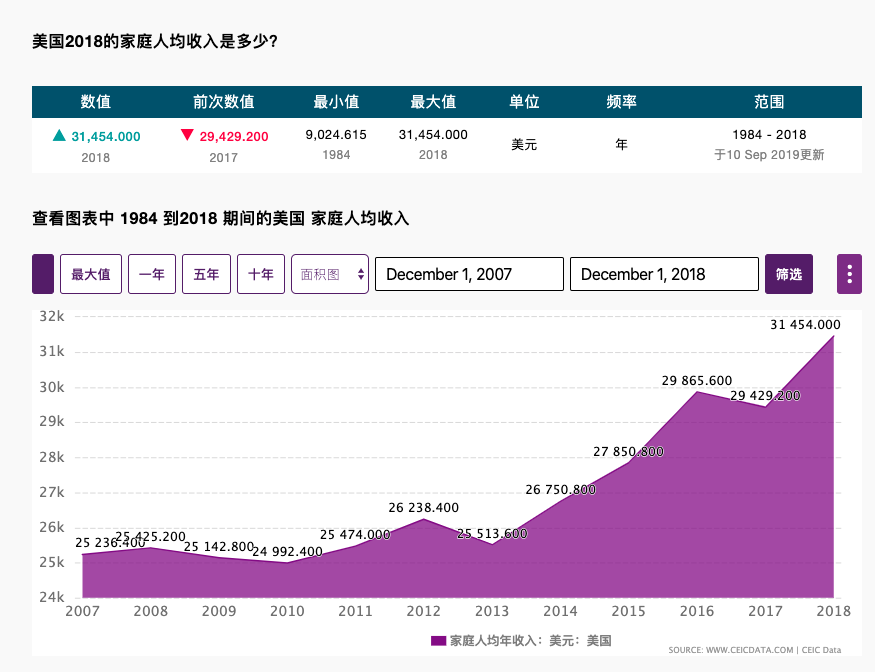Viewport: 875px width, 672px height.
Task: Click the 频率 column header
Action: [x=621, y=101]
